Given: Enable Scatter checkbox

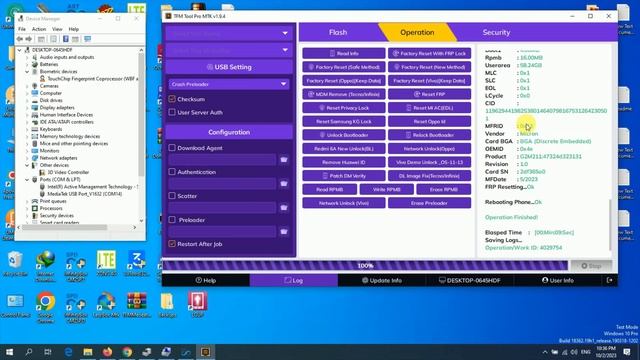Looking at the screenshot, I should point(172,196).
